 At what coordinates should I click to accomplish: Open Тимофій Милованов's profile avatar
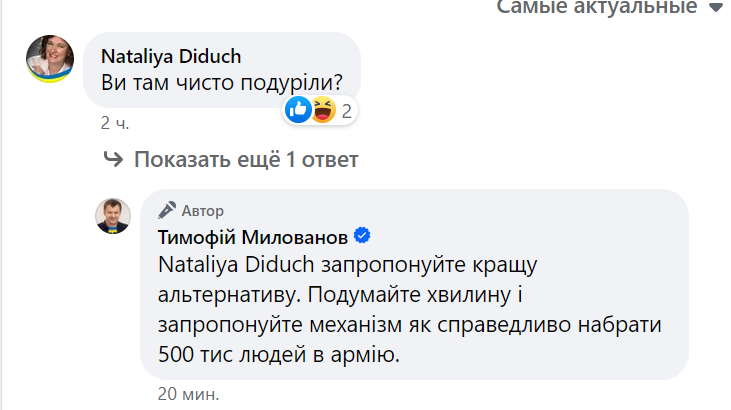coord(113,215)
